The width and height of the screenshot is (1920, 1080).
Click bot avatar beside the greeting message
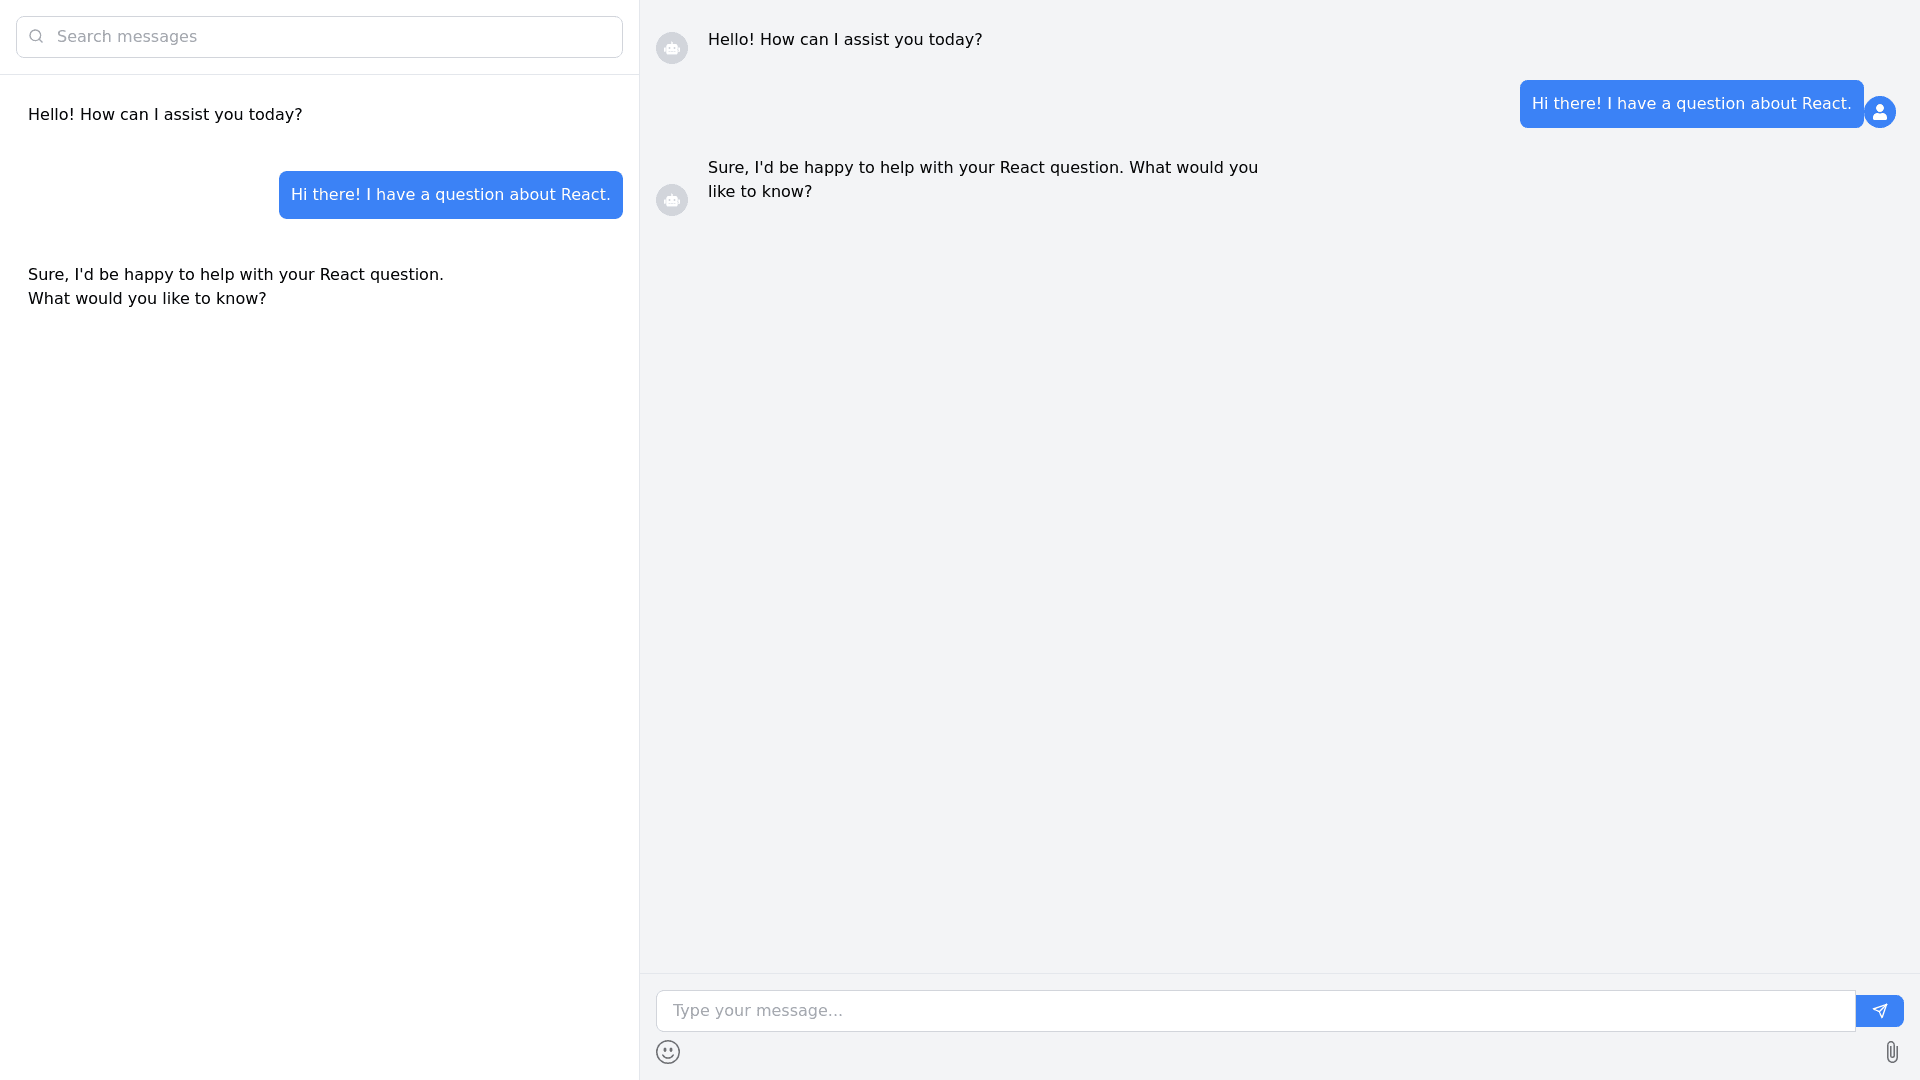click(x=672, y=48)
